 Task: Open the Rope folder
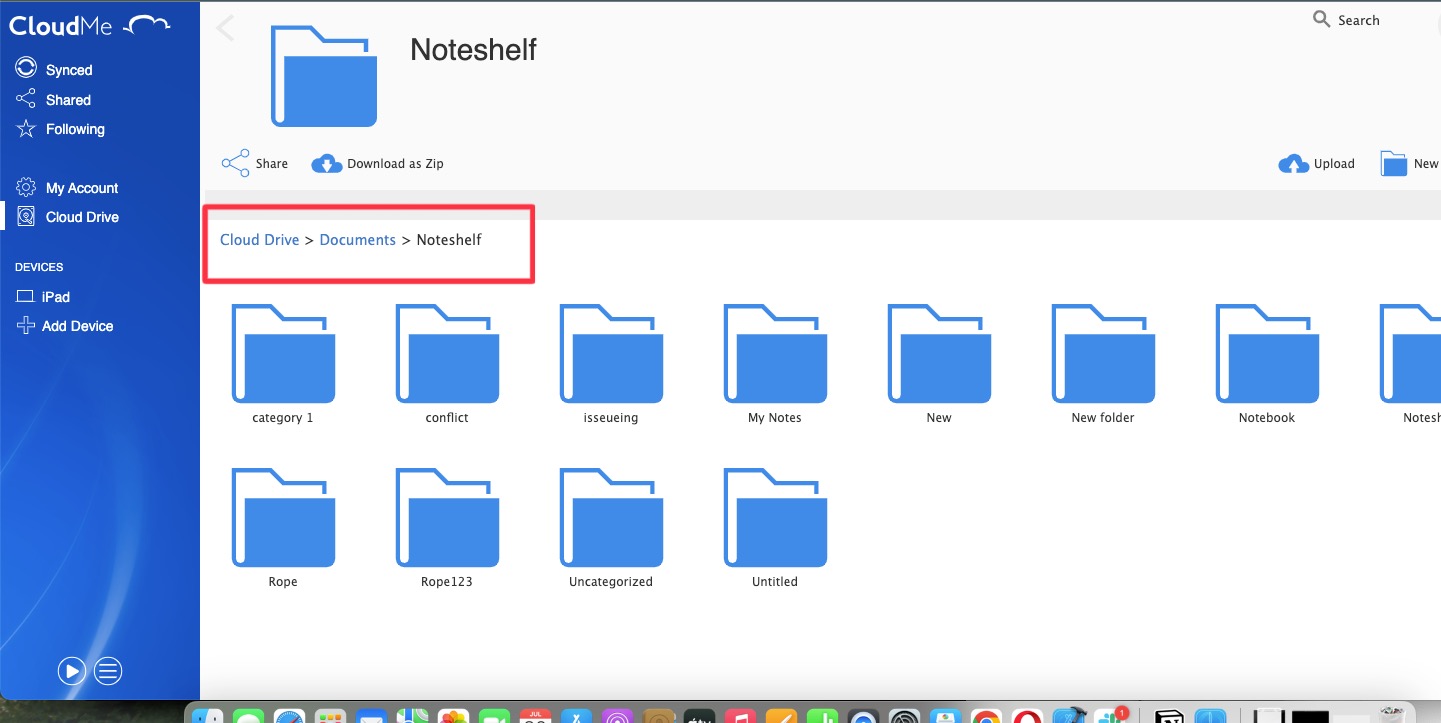[283, 529]
